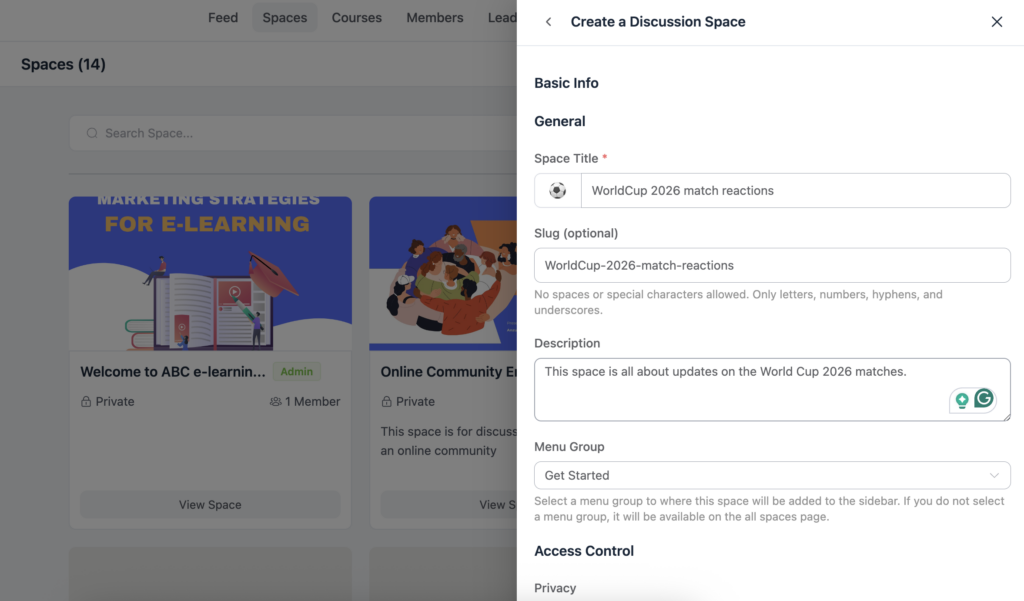Close the Create a Discussion Space panel
The width and height of the screenshot is (1024, 601).
pos(997,22)
